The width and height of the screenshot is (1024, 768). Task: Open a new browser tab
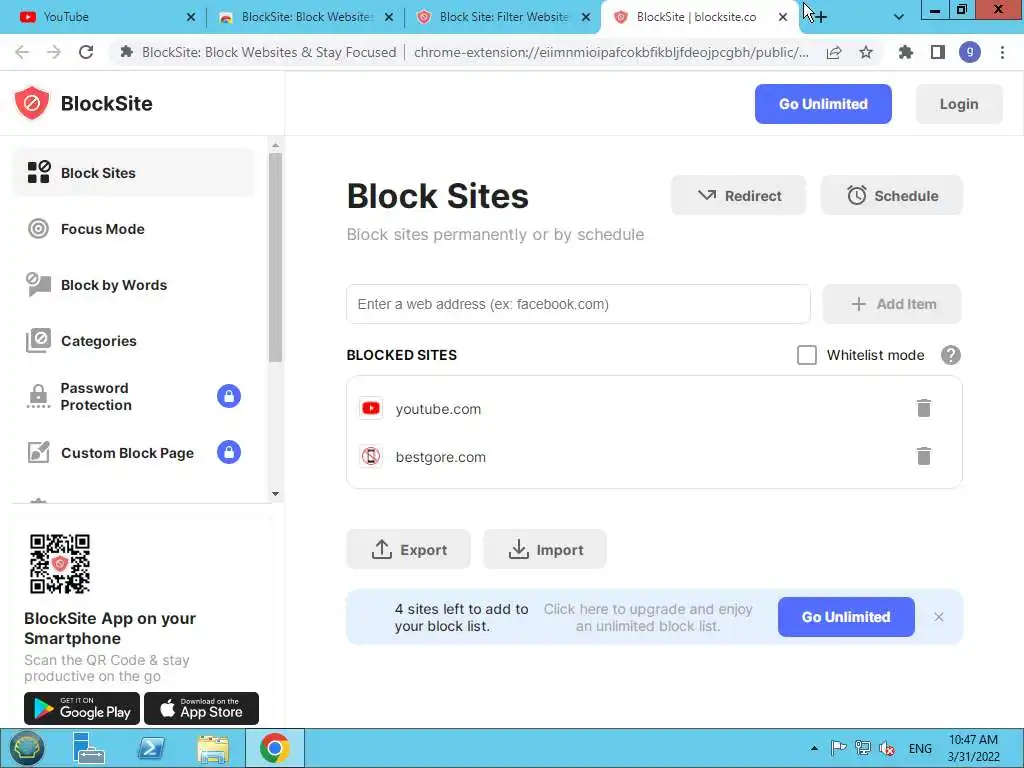pos(820,17)
